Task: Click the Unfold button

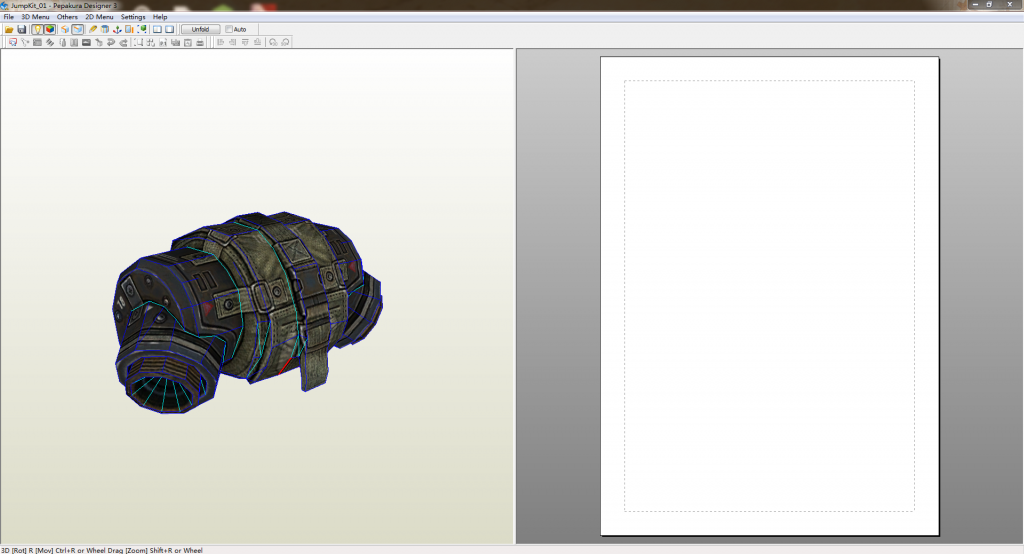Action: click(200, 29)
